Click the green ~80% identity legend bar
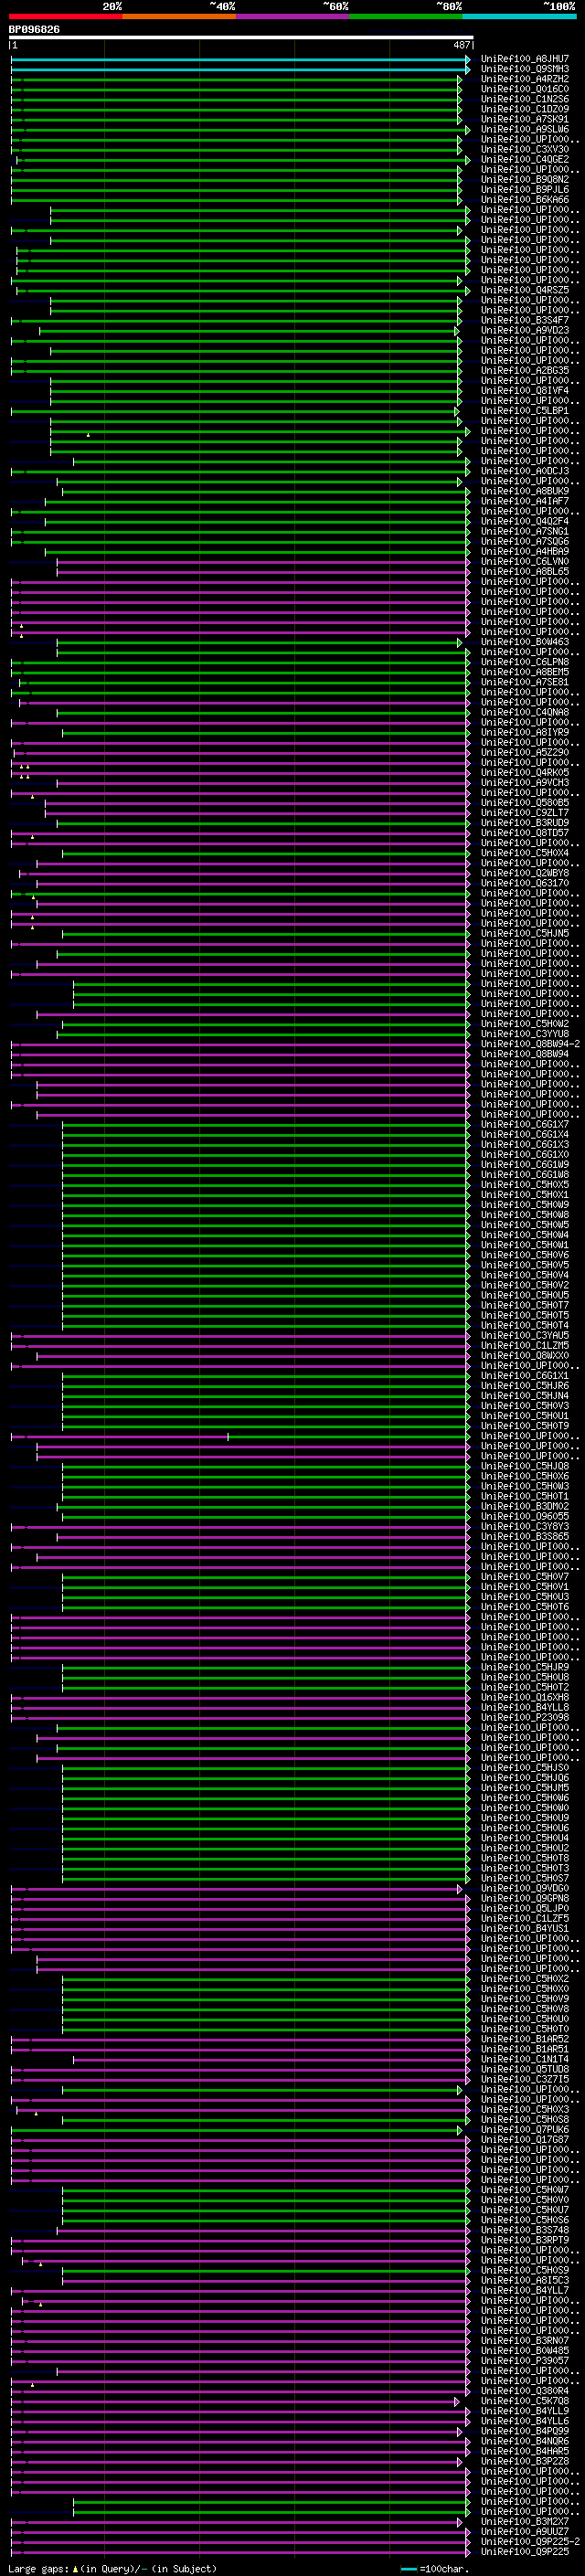This screenshot has height=2576, width=585. pyautogui.click(x=406, y=17)
